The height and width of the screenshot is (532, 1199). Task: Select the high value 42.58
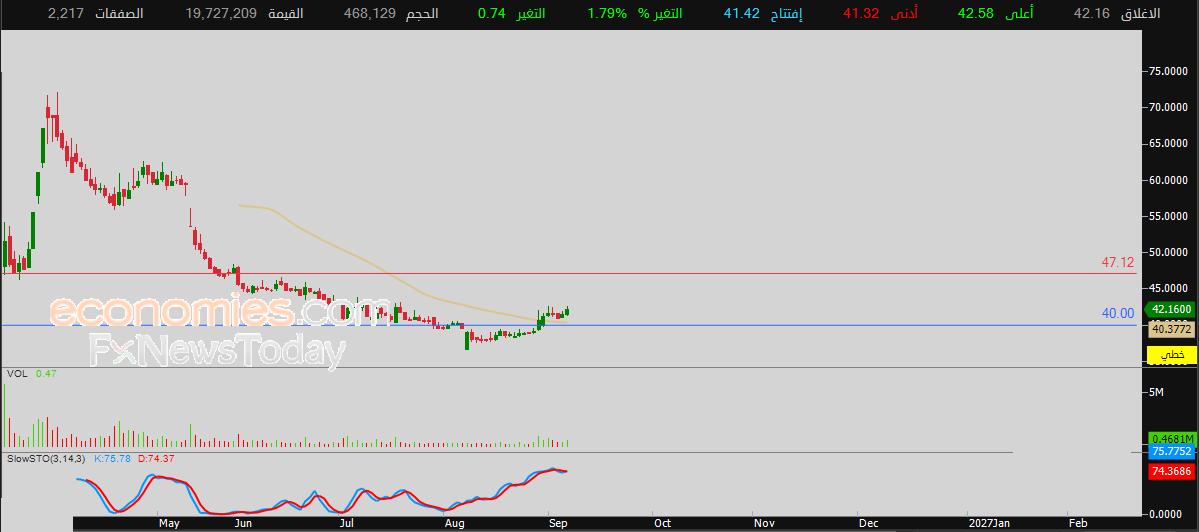click(977, 14)
